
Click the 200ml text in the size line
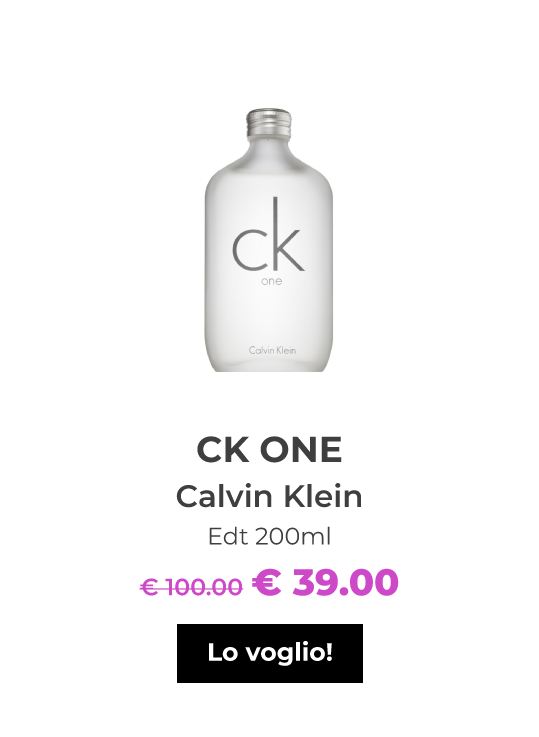[x=293, y=536]
